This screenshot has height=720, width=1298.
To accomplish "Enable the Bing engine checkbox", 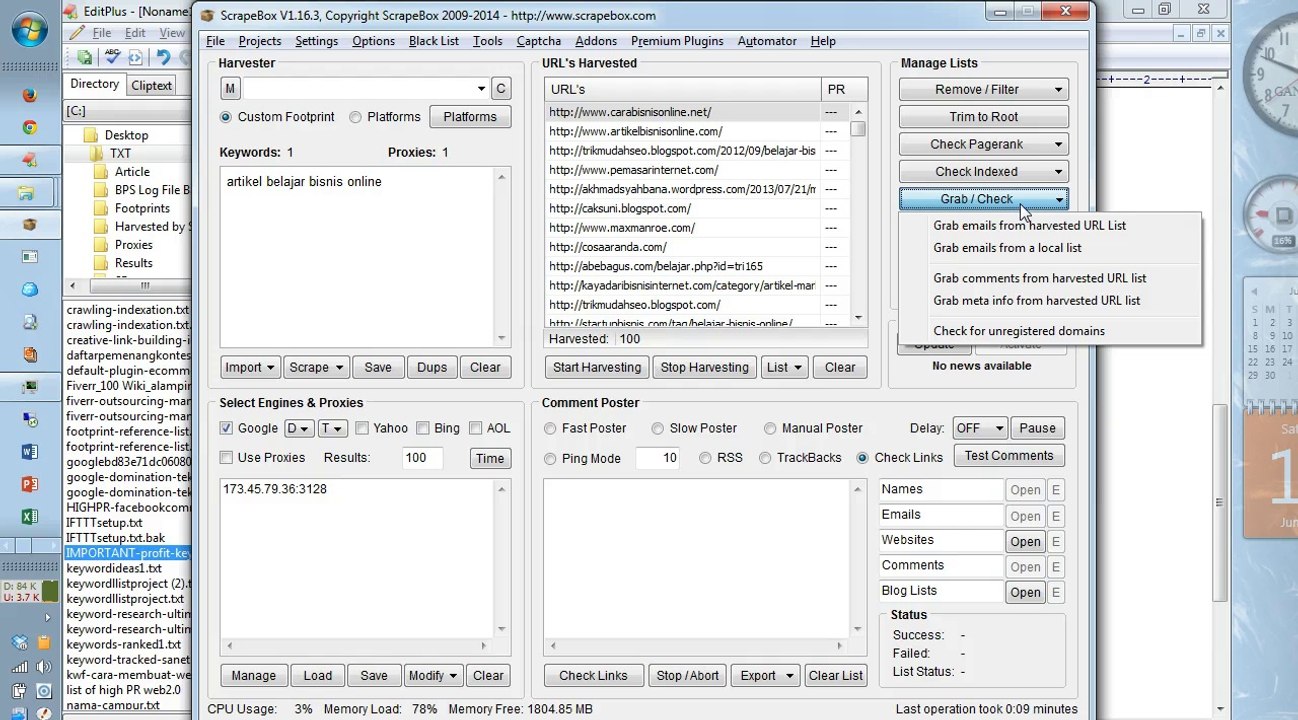I will 423,428.
